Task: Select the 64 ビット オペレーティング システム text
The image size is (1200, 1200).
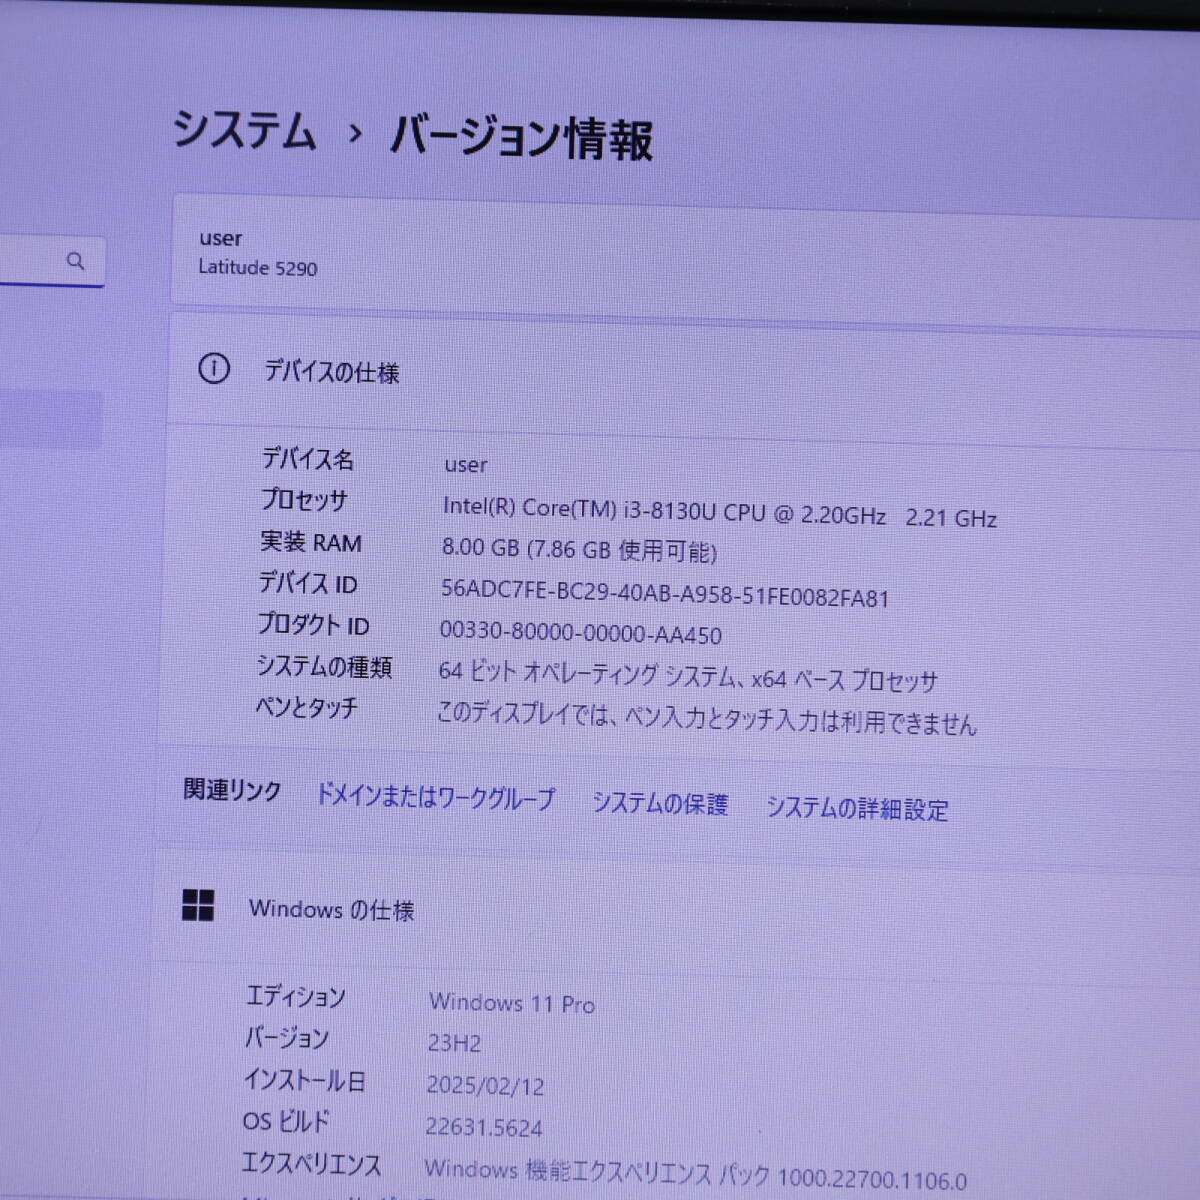Action: click(x=688, y=677)
